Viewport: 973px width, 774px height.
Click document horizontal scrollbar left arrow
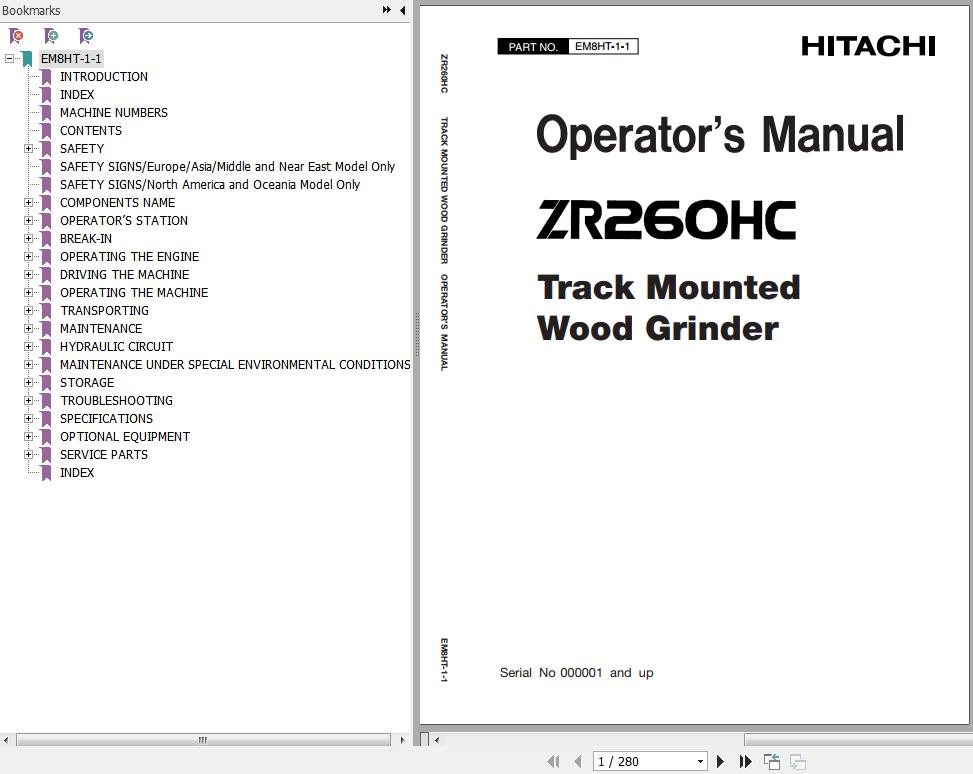click(x=437, y=740)
